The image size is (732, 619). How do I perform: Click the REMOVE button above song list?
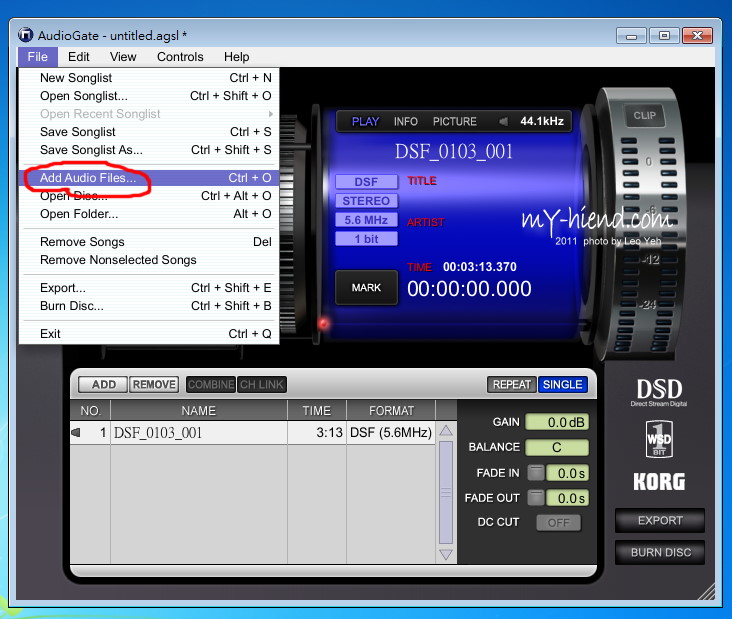tap(154, 385)
